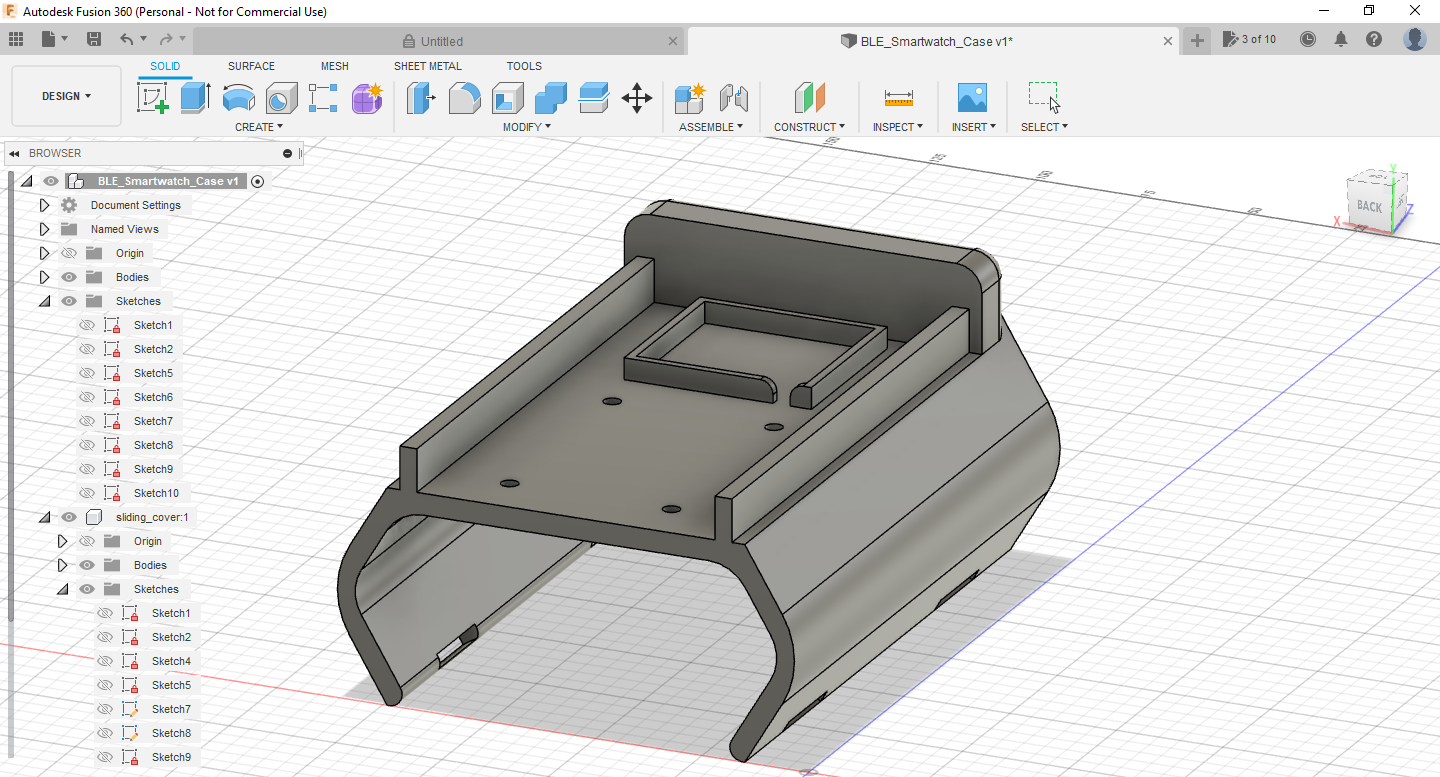
Task: Toggle visibility of top-level Sketch1
Action: (x=87, y=325)
